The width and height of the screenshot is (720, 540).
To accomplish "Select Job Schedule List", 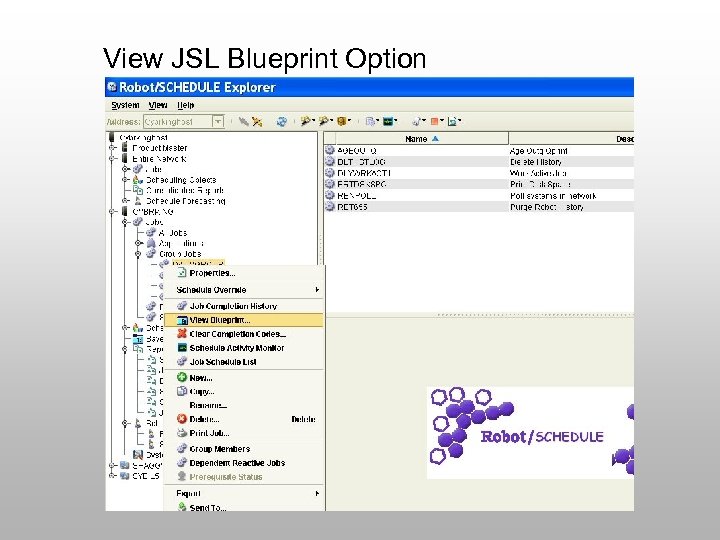I will coord(244,362).
